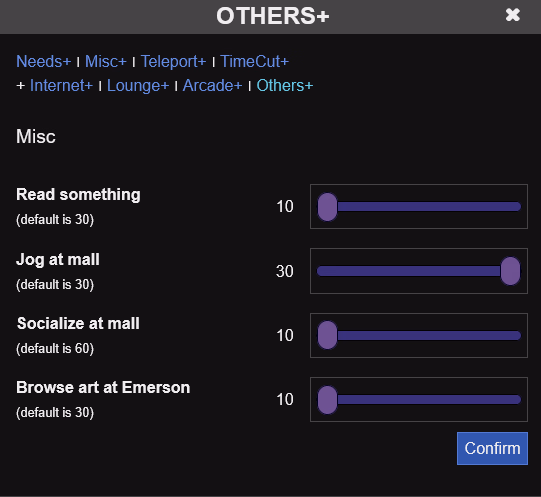Click the right end of Socialize slider track

[x=518, y=335]
